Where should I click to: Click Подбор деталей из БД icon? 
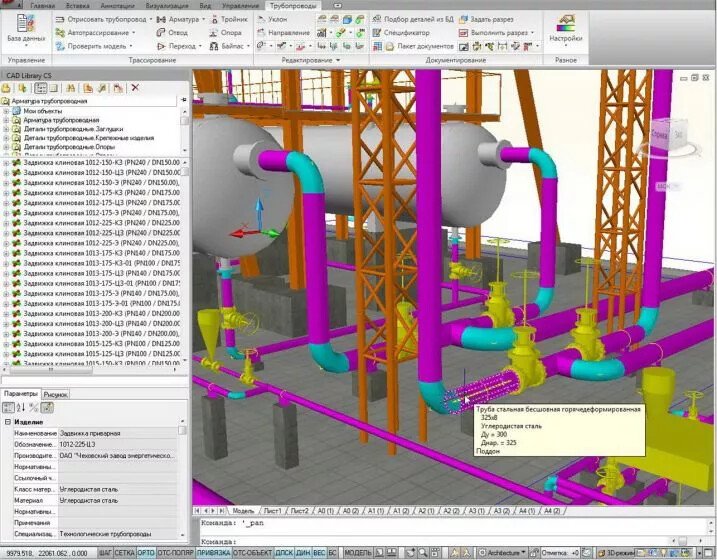tap(412, 19)
